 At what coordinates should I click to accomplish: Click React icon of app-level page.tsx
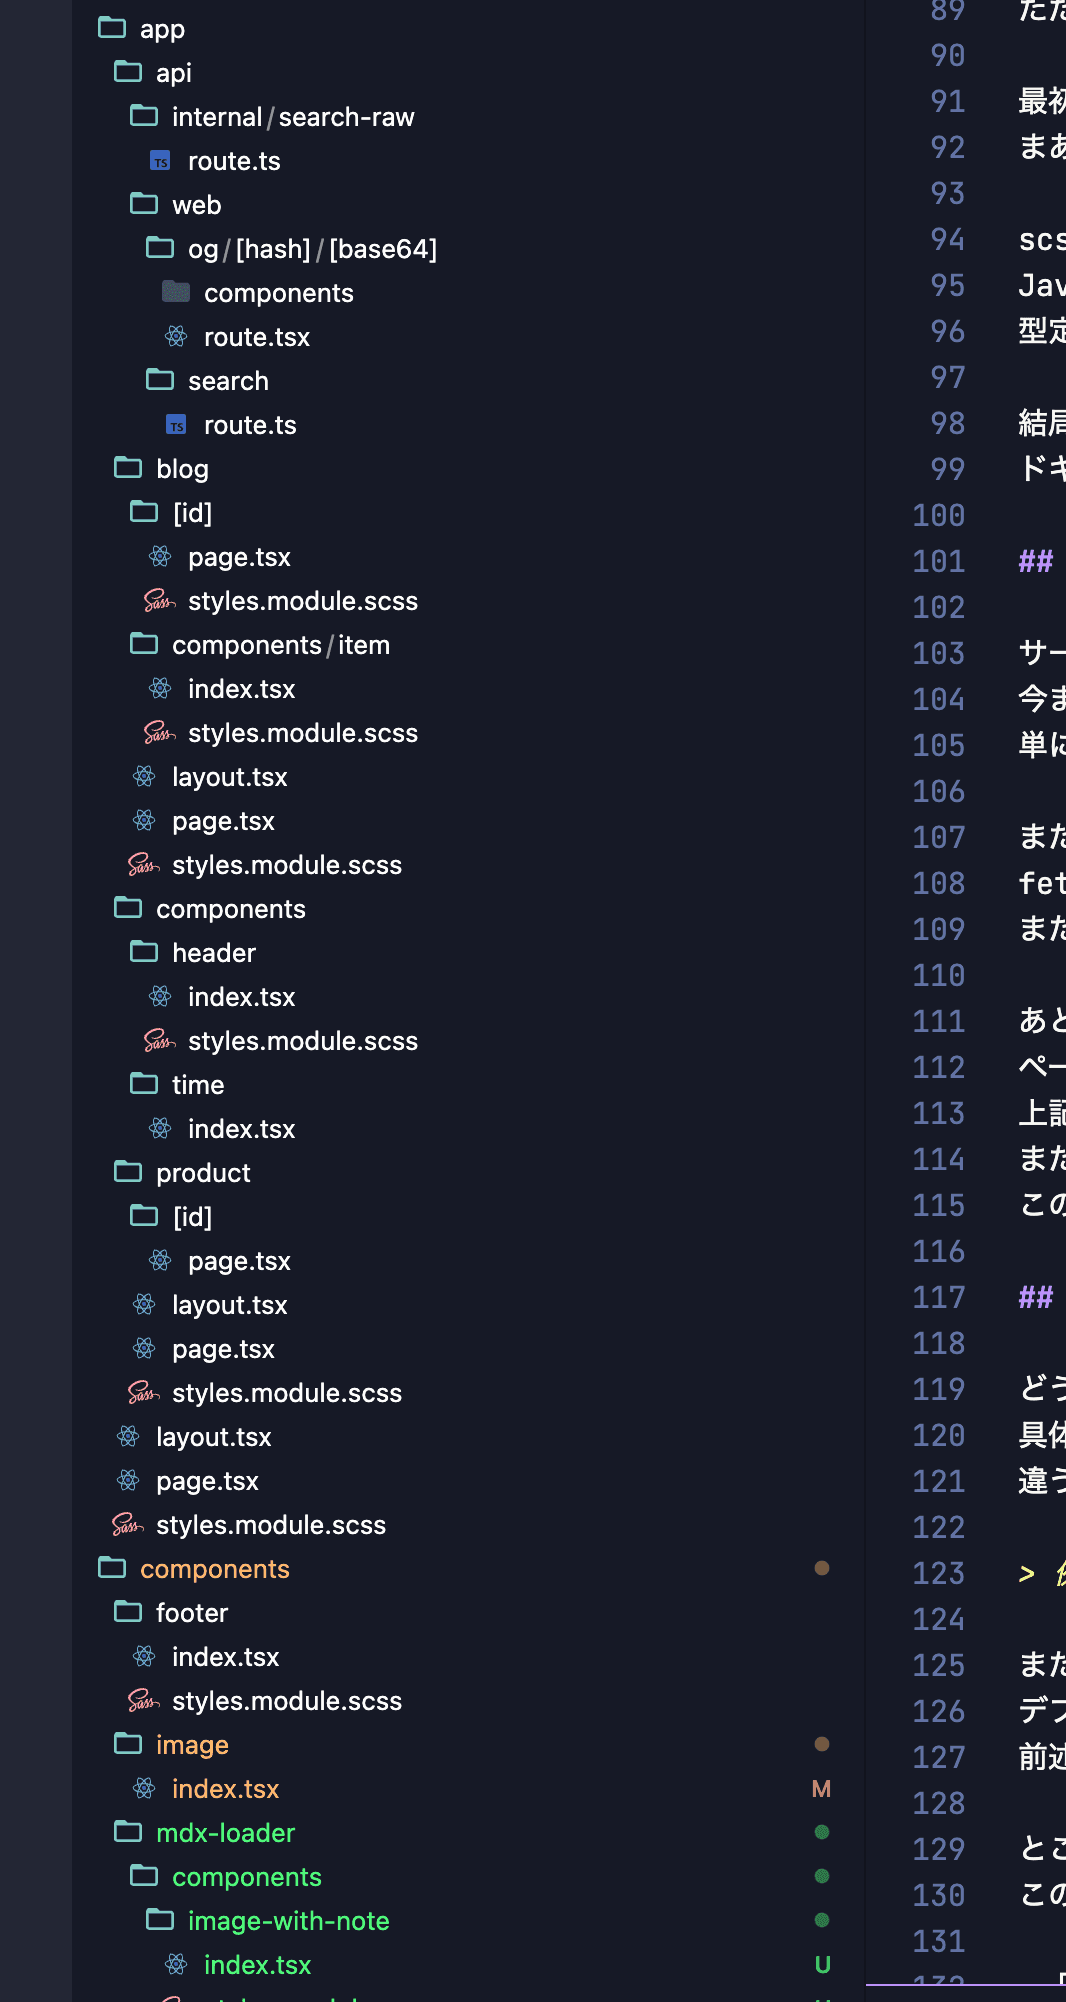[x=128, y=1481]
